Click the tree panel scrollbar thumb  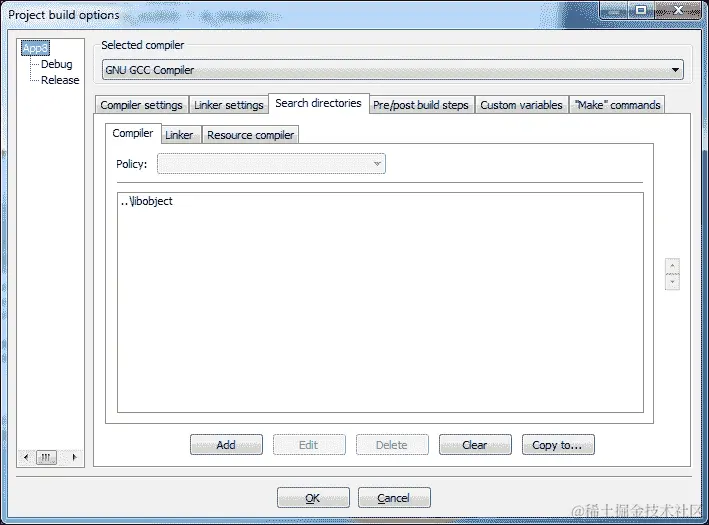click(46, 458)
